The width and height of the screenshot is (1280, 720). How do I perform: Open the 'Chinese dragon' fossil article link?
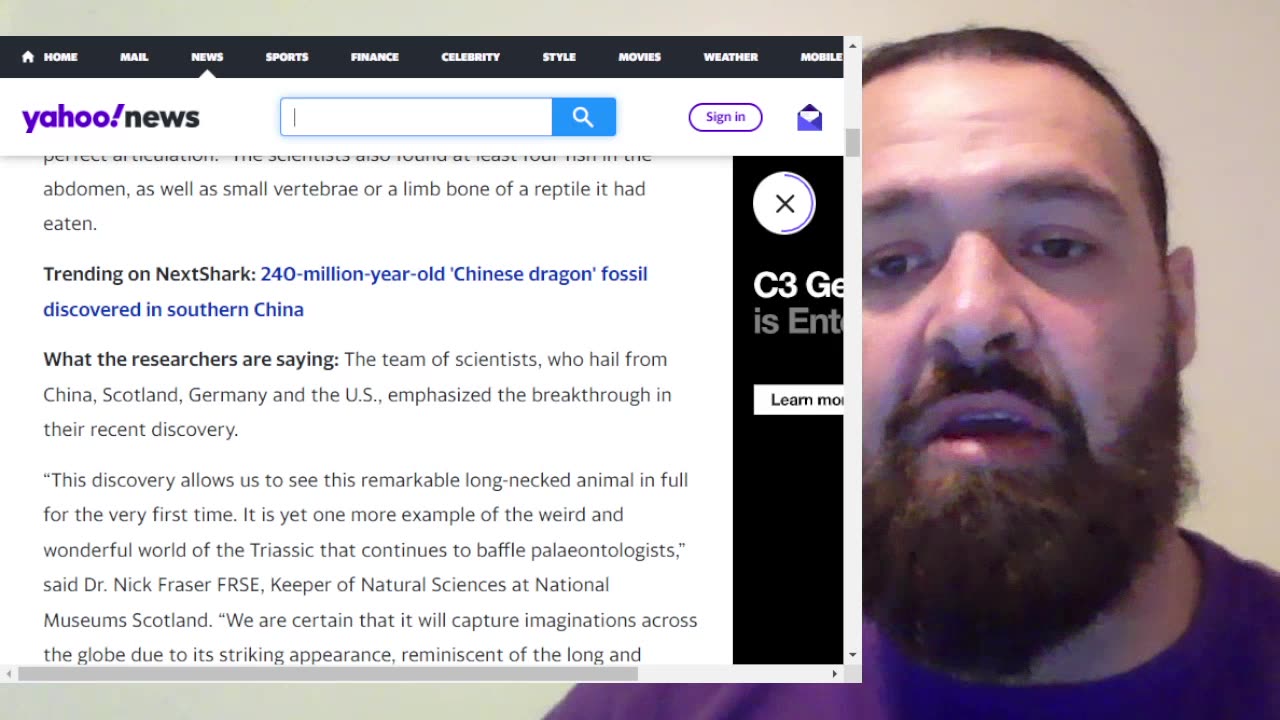pos(345,292)
